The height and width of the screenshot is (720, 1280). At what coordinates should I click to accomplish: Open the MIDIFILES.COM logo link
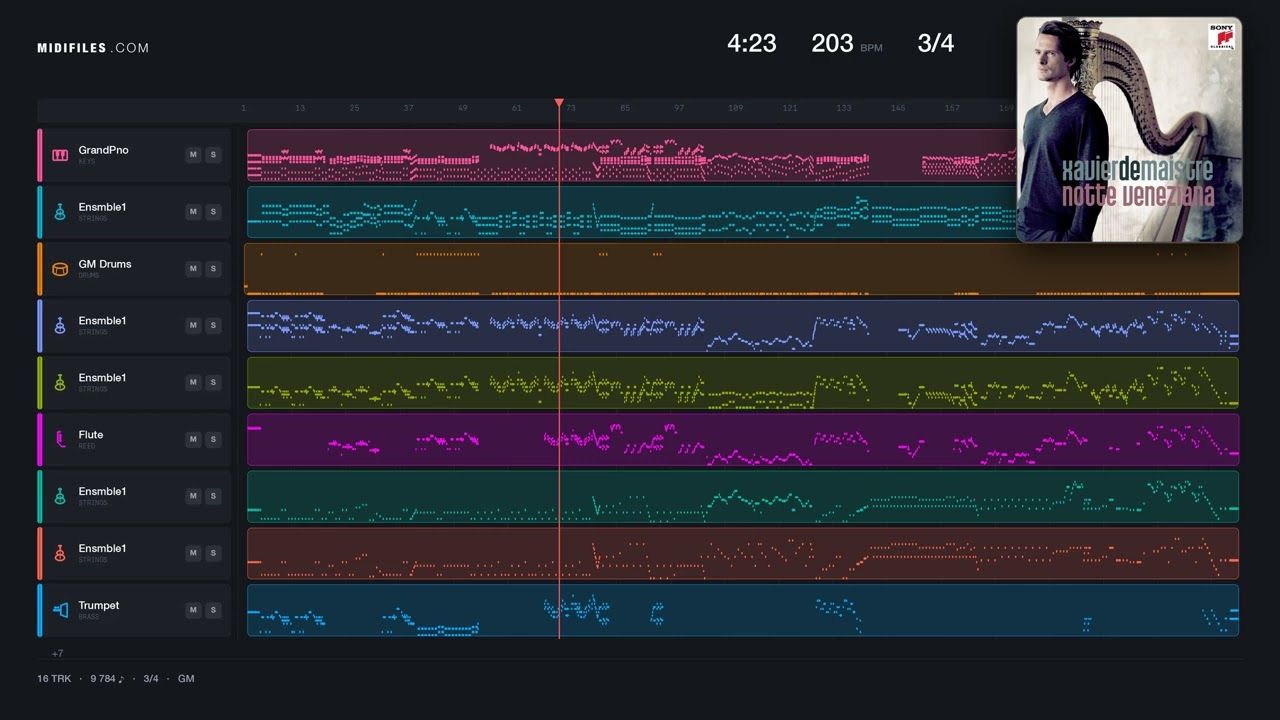(93, 48)
